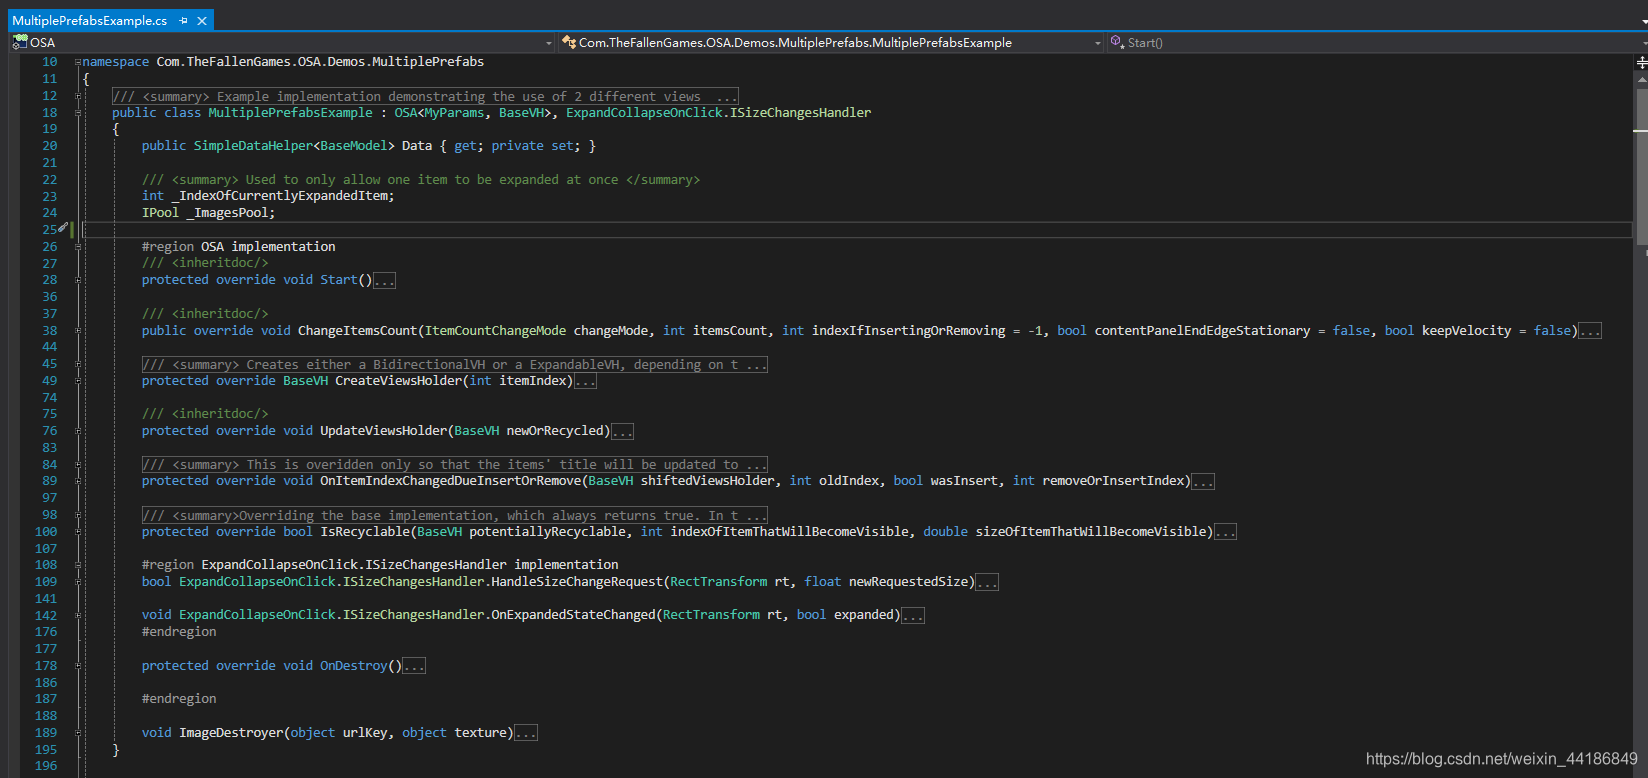
Task: Click the collapsed summary 'Example implementation demonstrating' comment
Action: (x=425, y=96)
